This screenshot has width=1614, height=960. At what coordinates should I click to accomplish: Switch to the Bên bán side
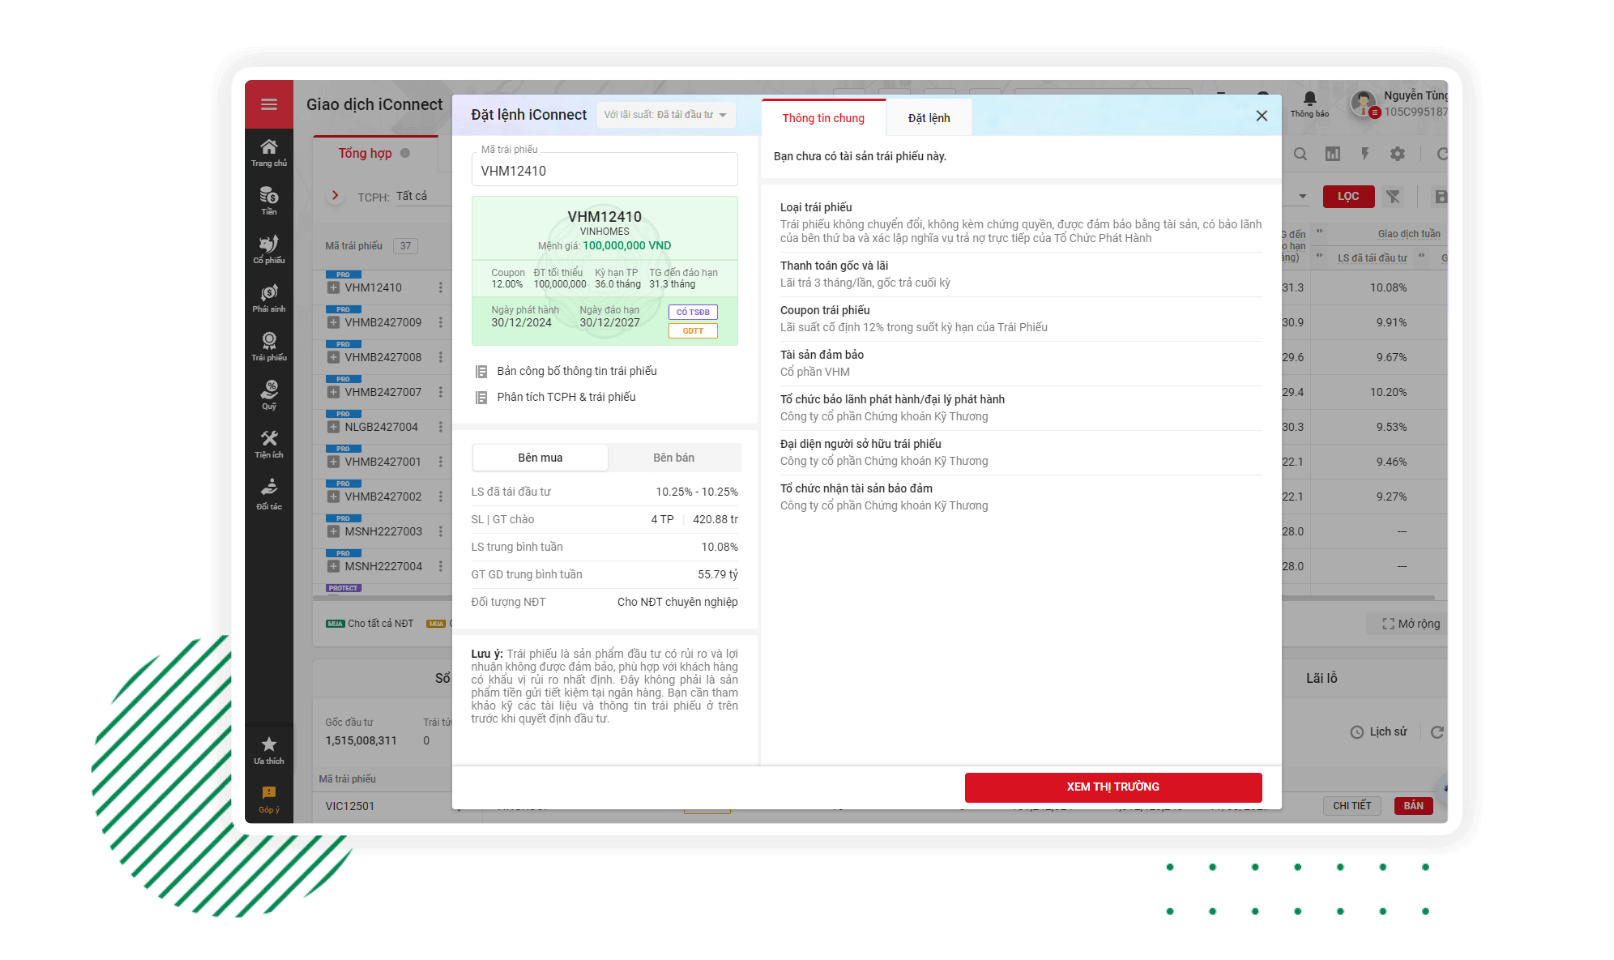[673, 458]
